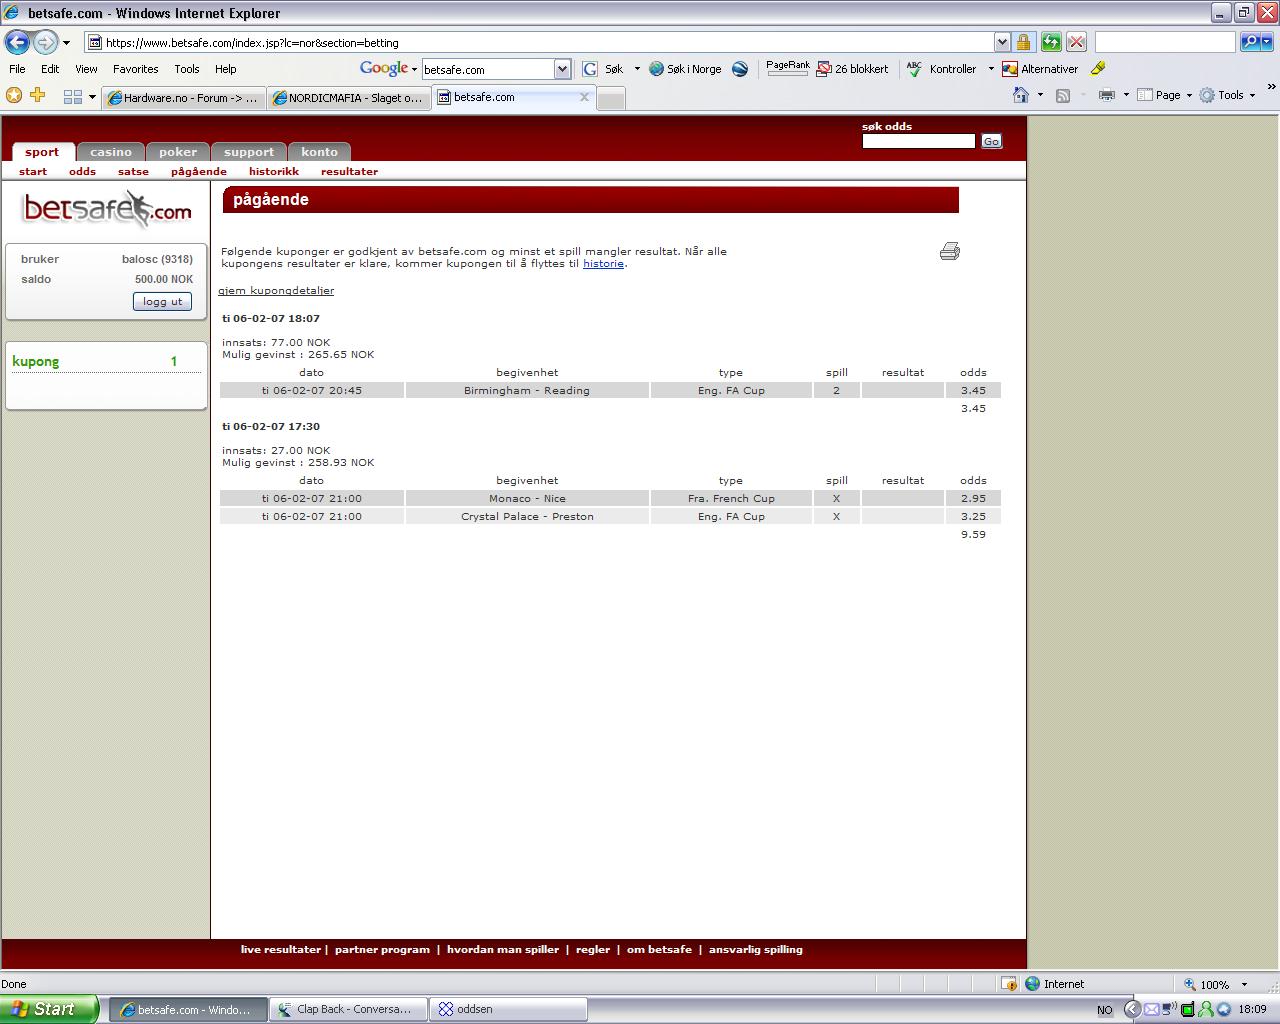Click the 26 blokkert popup blocker
Viewport: 1280px width, 1024px height.
852,69
